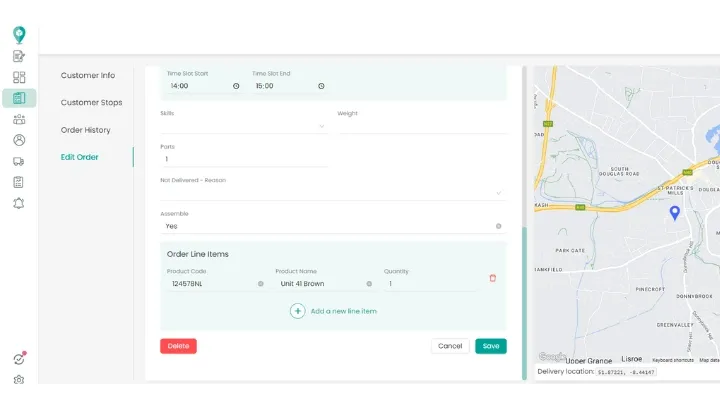Expand the Not Delivered - Reason dropdown
Viewport: 720px width, 405px height.
[498, 193]
